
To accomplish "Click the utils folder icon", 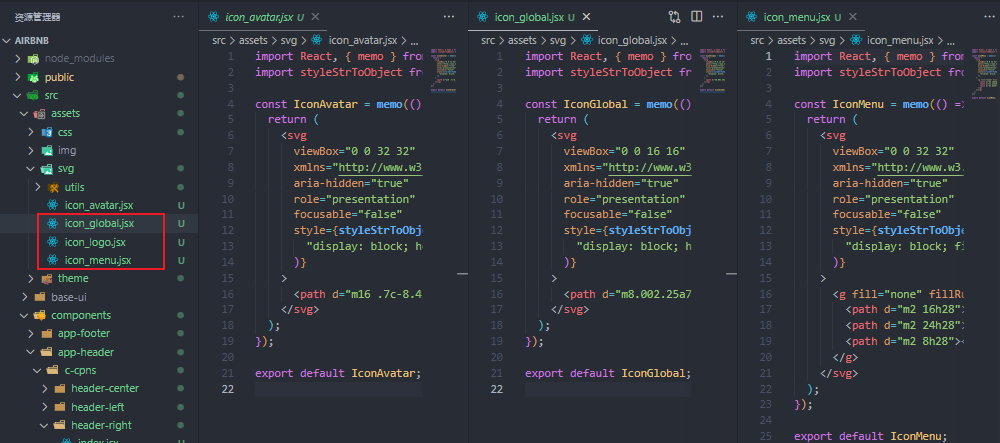I will [x=54, y=187].
